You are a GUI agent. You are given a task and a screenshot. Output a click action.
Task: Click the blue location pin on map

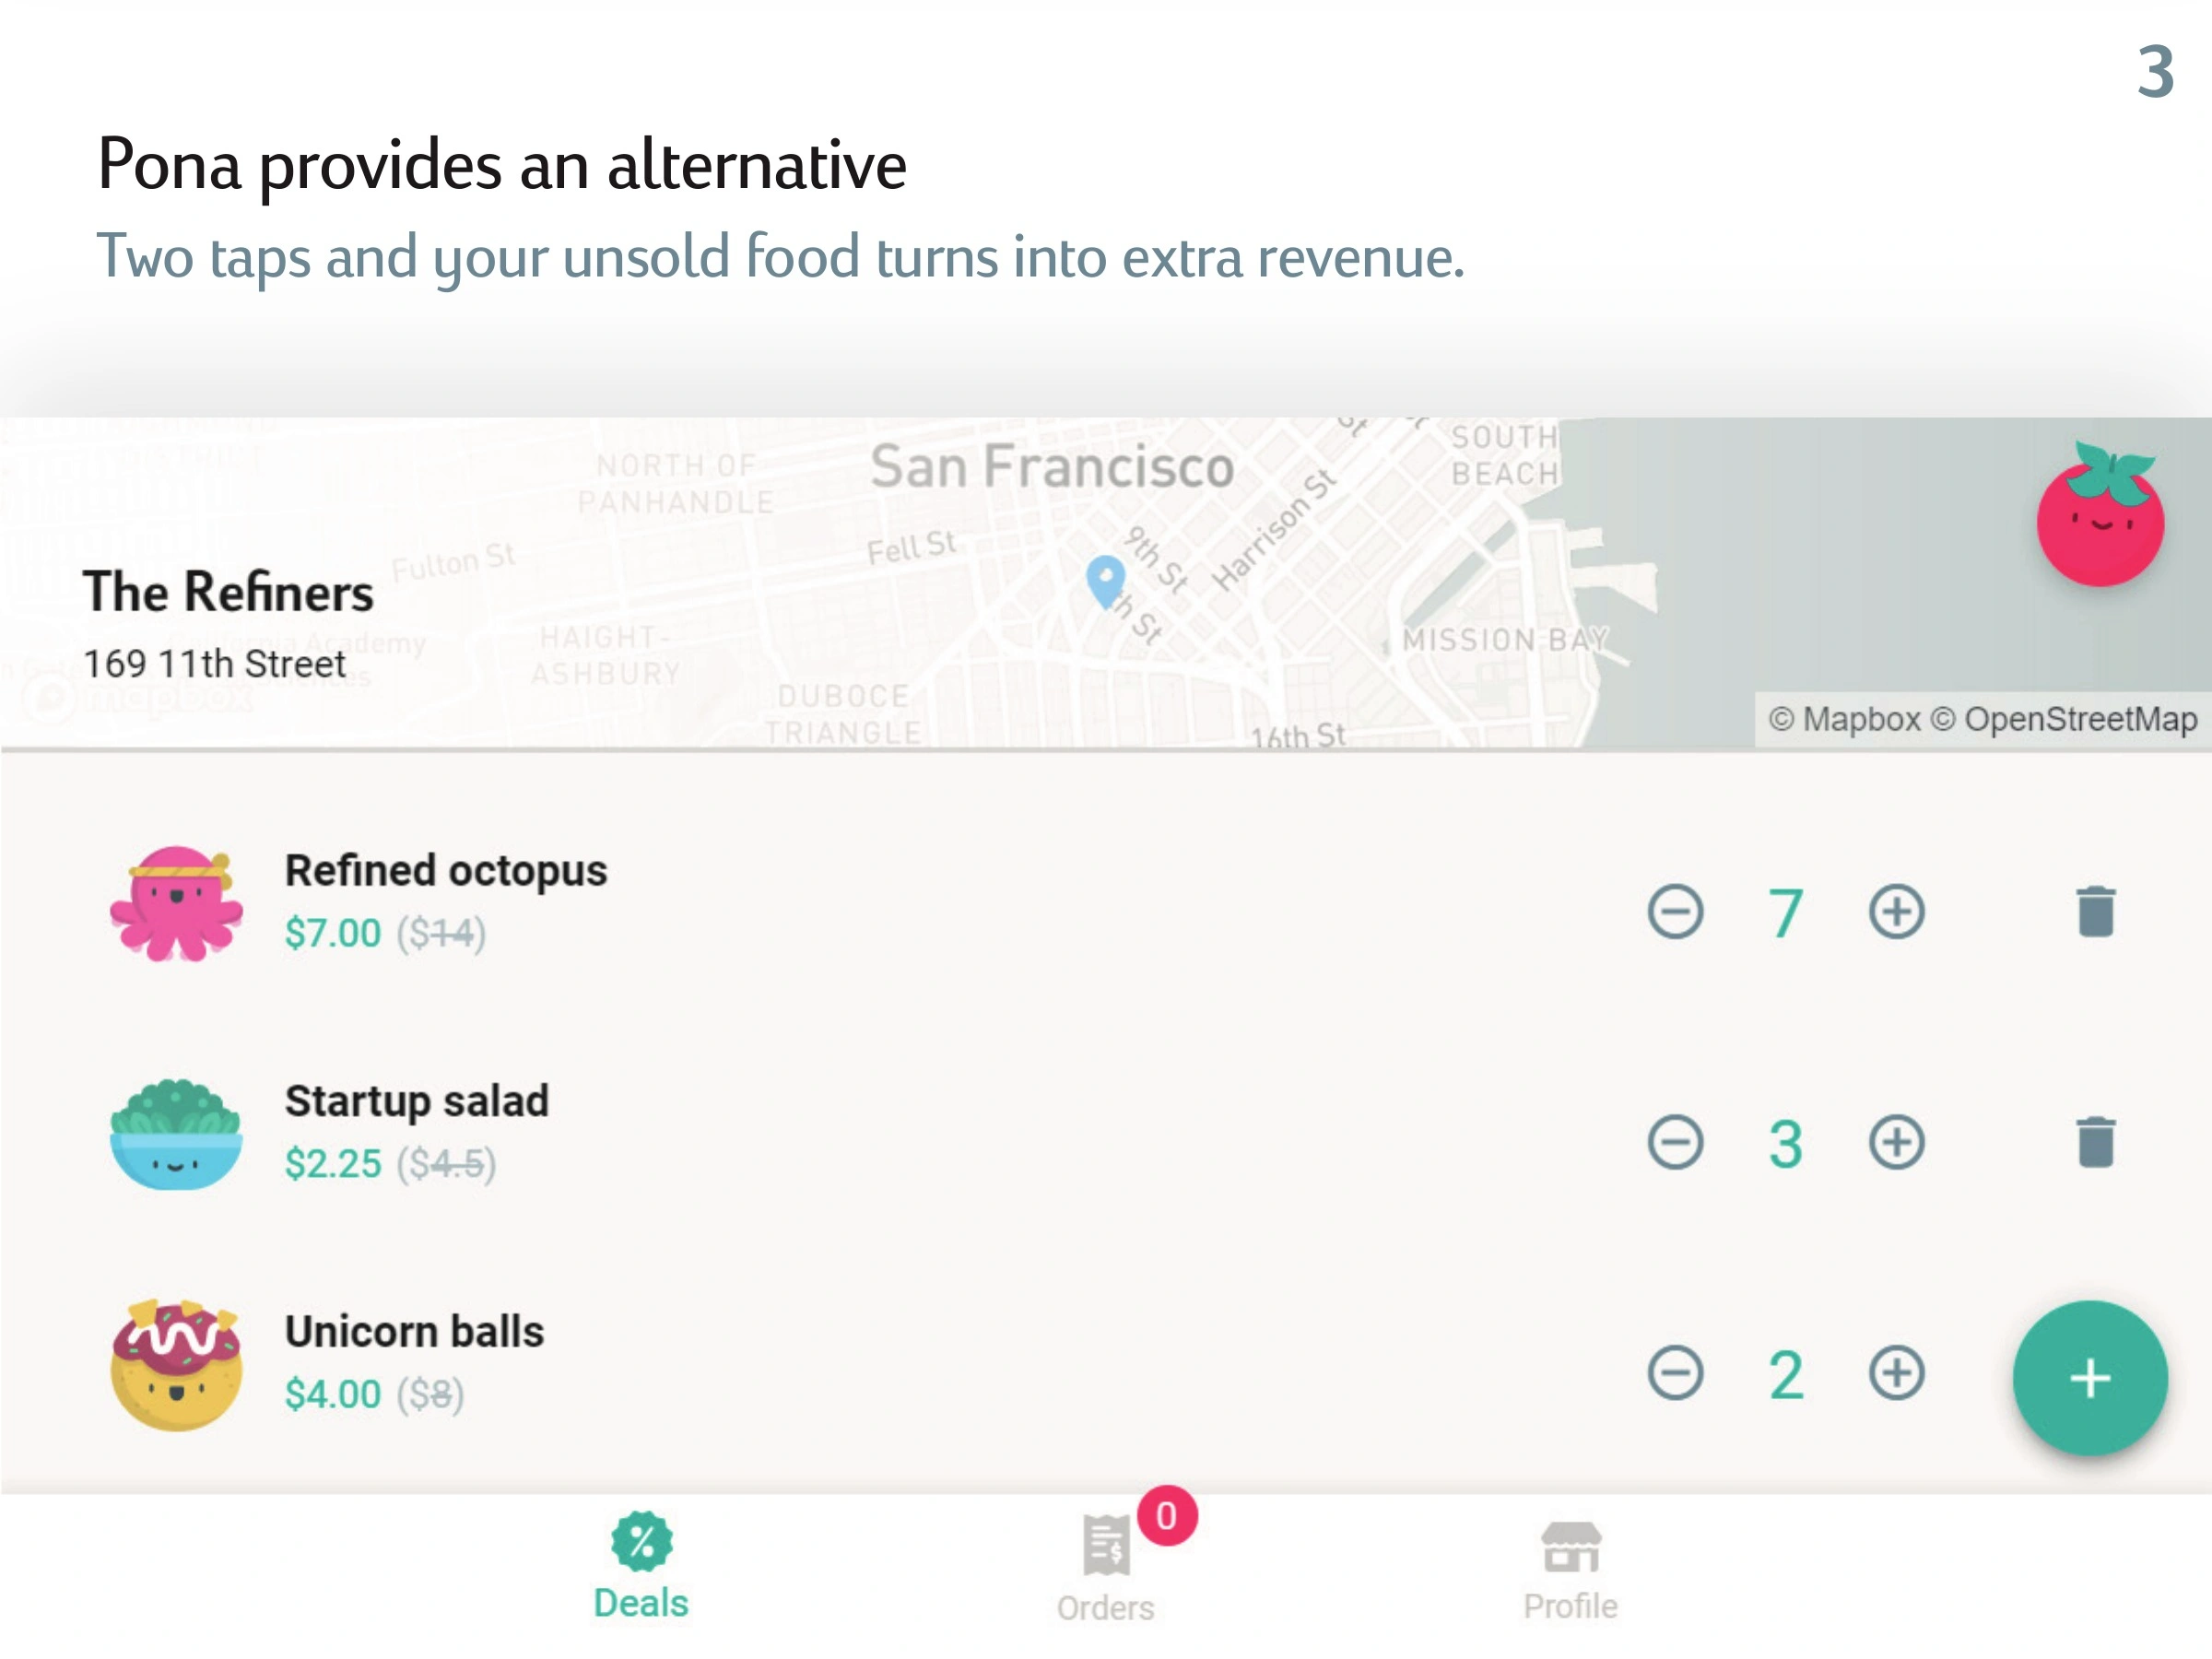1106,582
